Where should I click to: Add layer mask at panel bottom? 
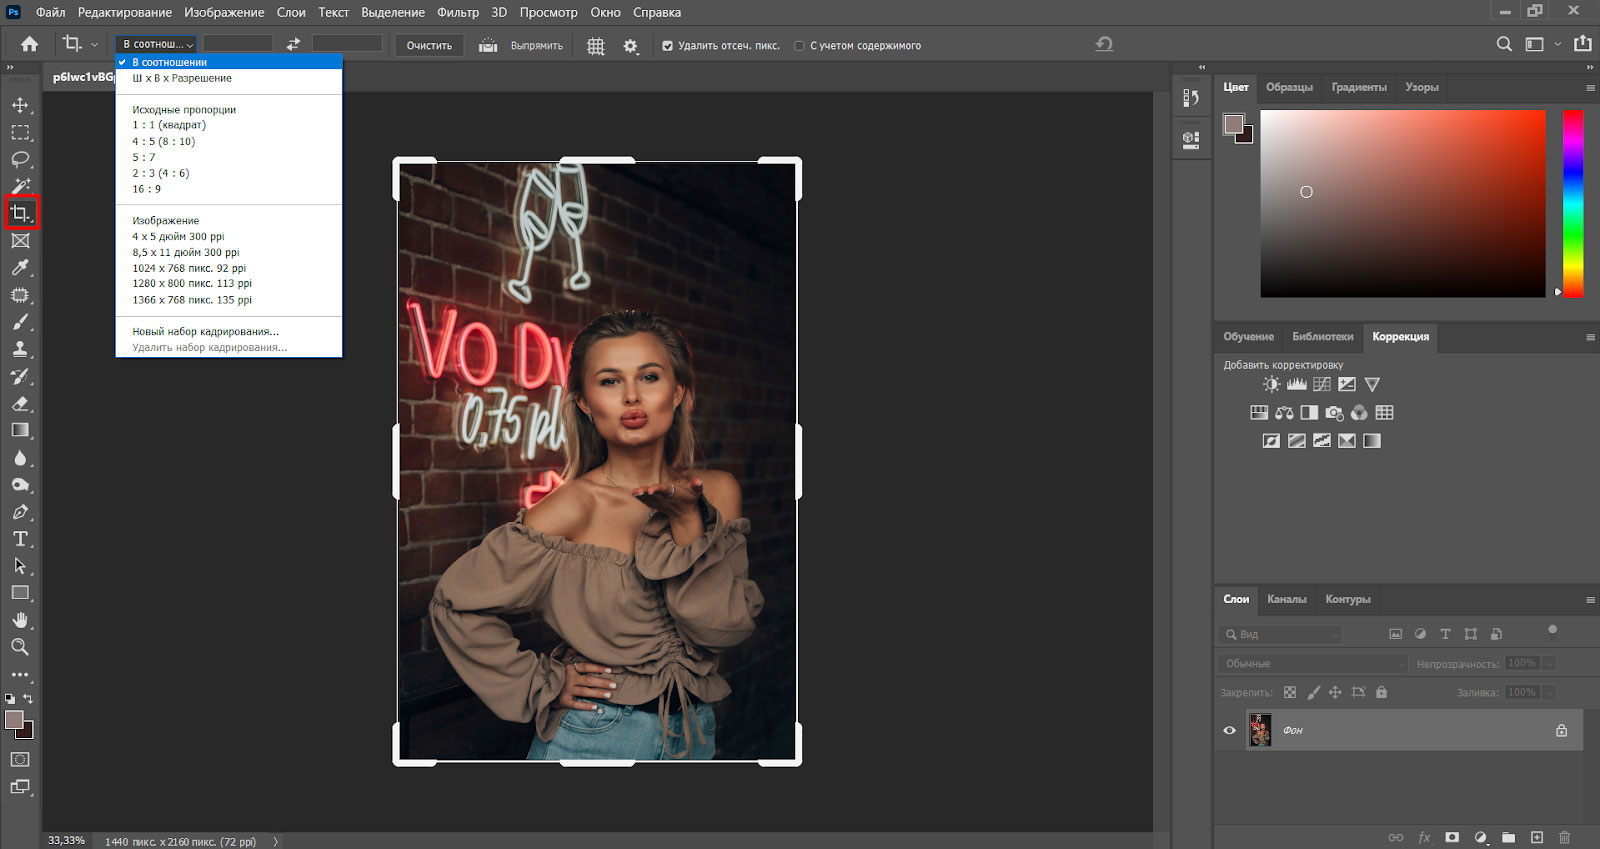[x=1452, y=837]
